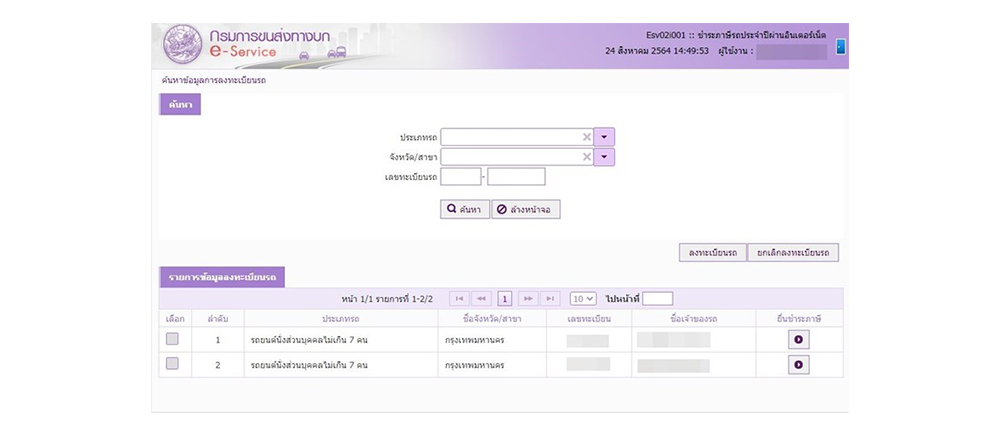Click the ชื่อจังหวัด/สาขา column header
This screenshot has width=1000, height=436.
(x=492, y=318)
